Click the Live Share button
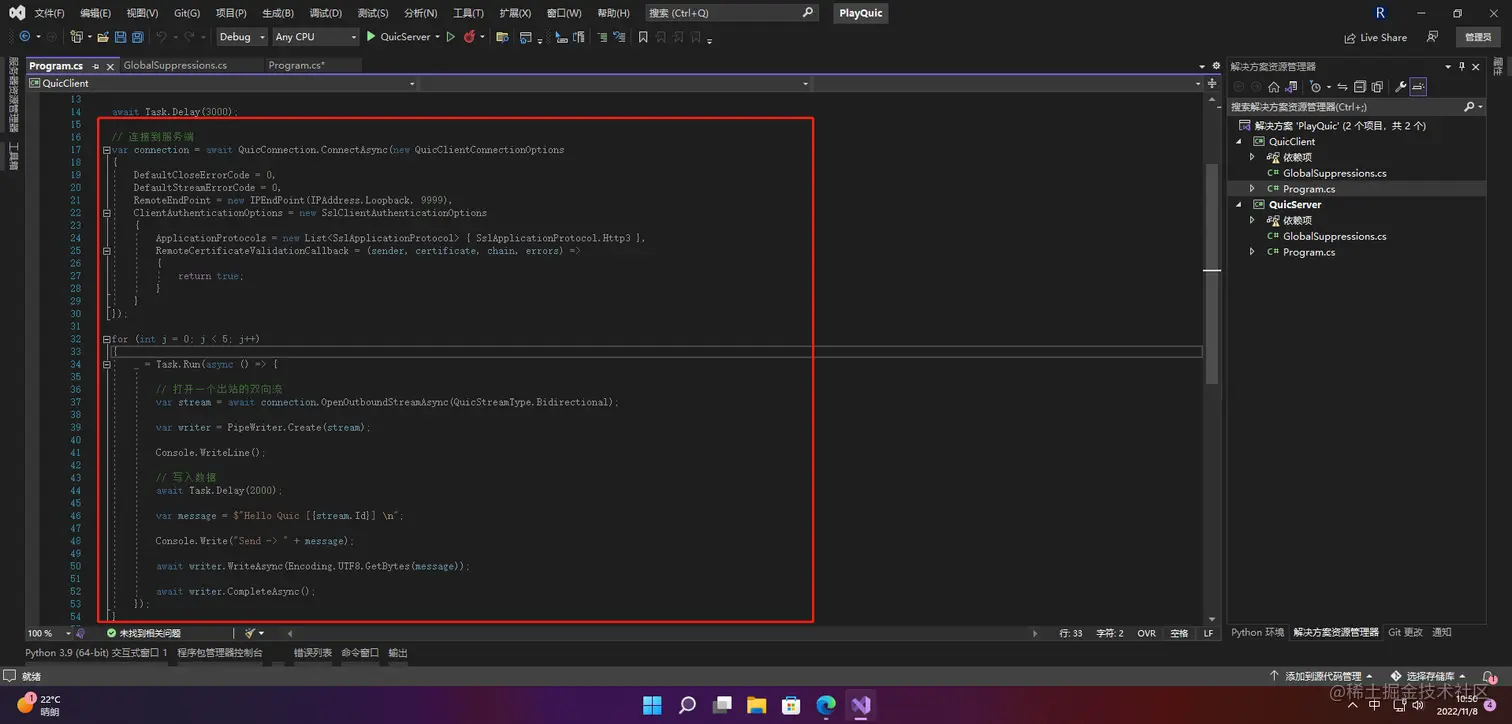This screenshot has width=1512, height=724. click(x=1375, y=37)
